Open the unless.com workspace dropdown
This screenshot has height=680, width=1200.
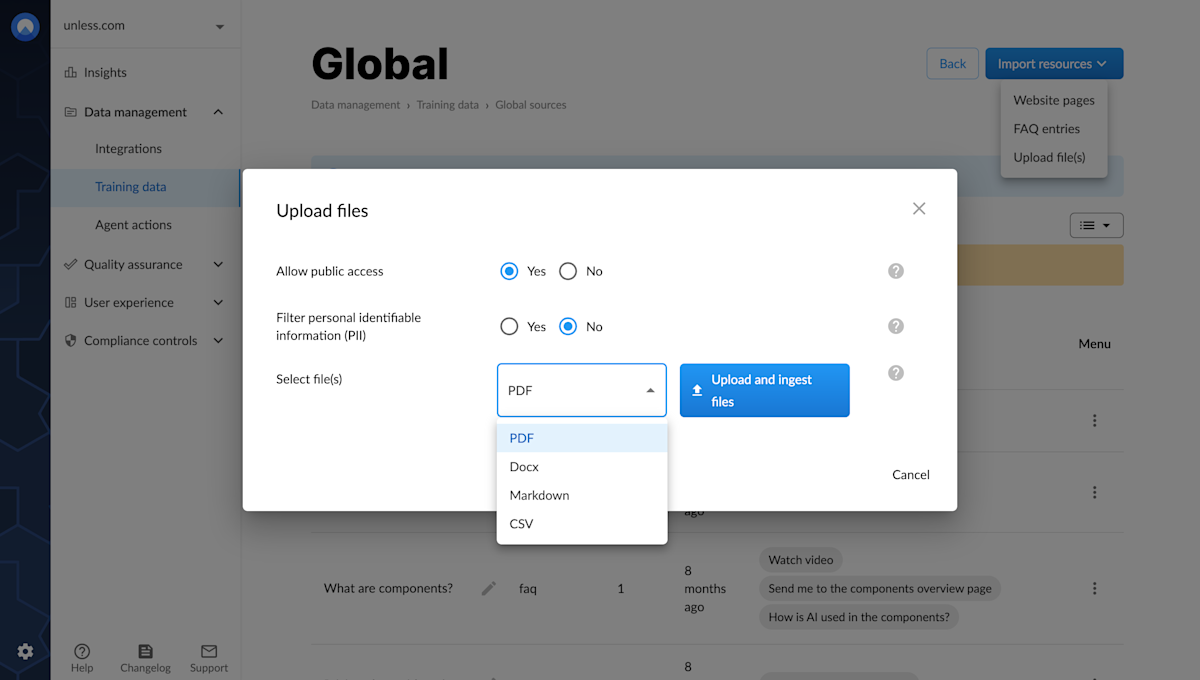(145, 27)
